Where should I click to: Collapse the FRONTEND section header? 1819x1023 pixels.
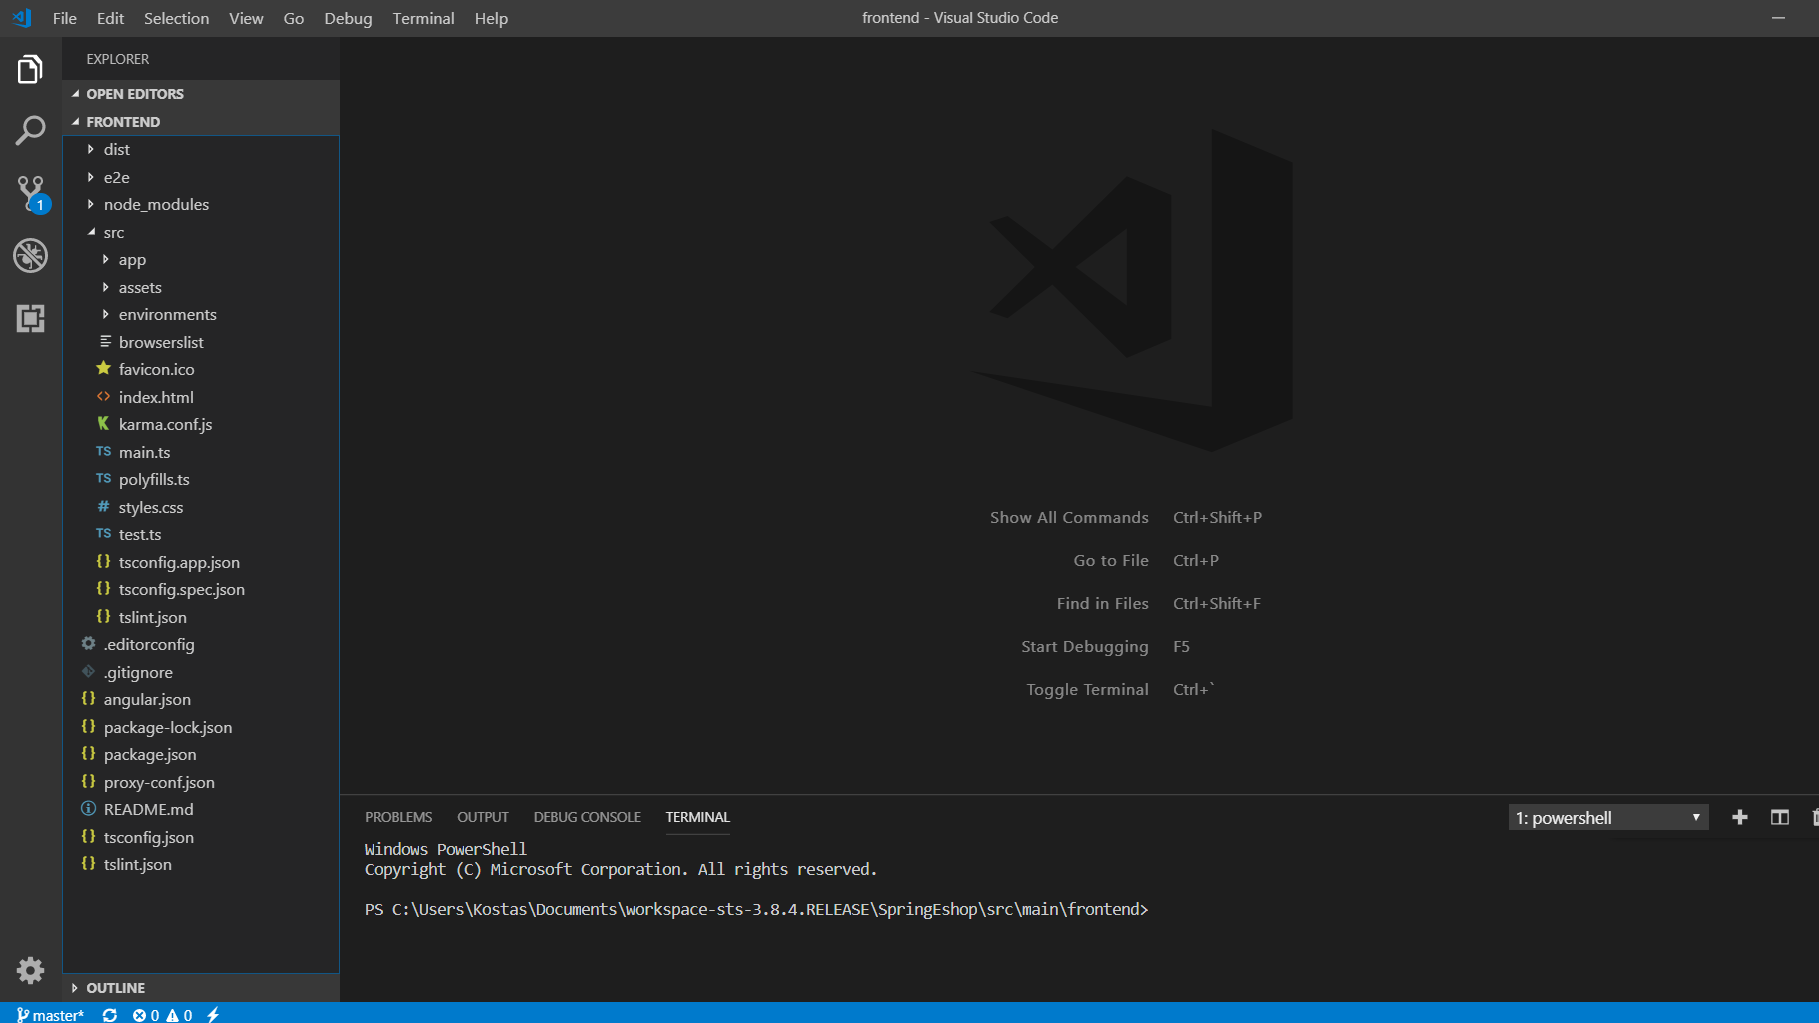(x=200, y=122)
